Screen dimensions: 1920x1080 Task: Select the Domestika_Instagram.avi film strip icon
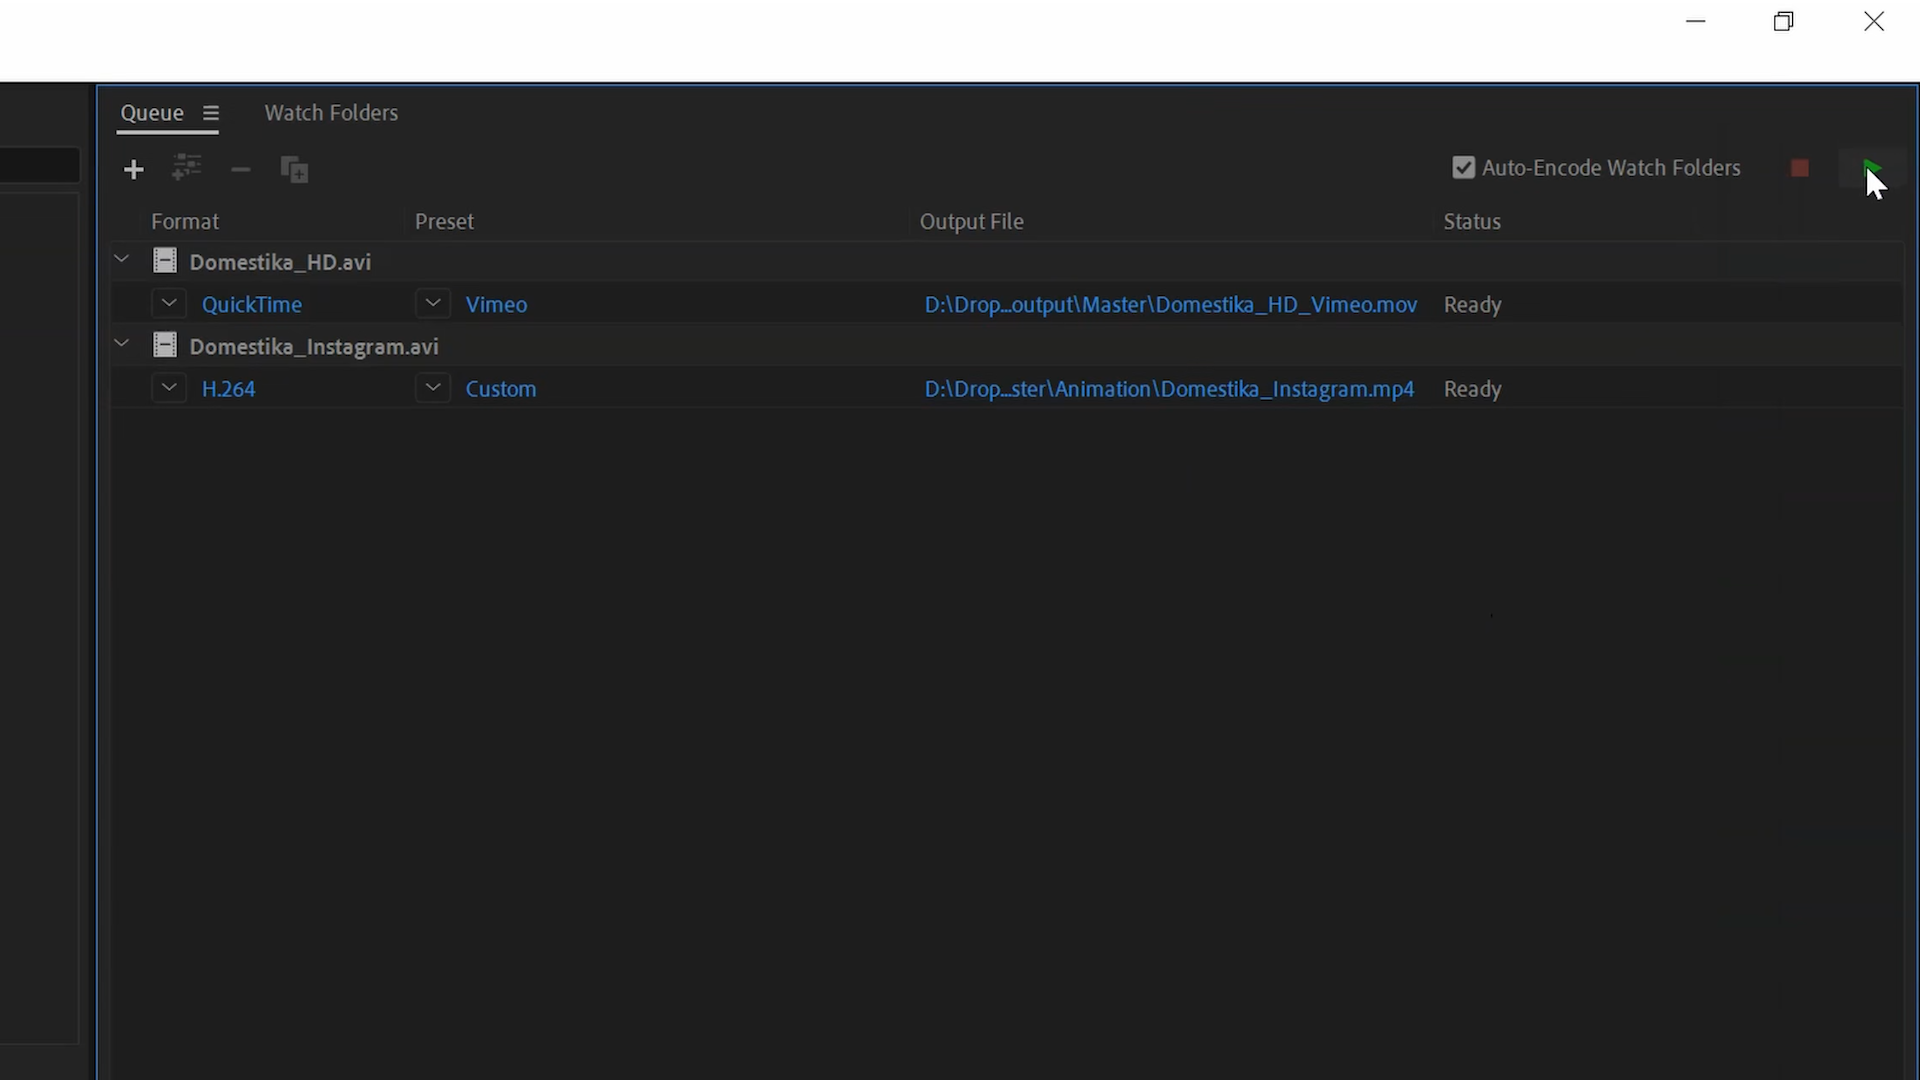pos(164,346)
